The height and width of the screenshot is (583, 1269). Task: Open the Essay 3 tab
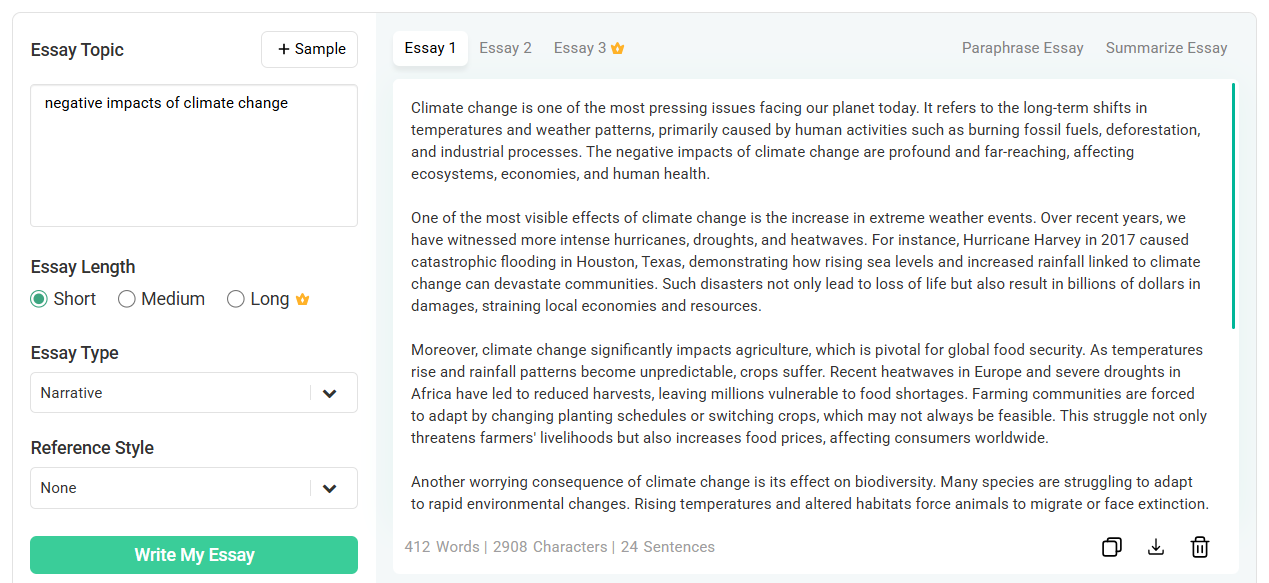click(x=580, y=48)
